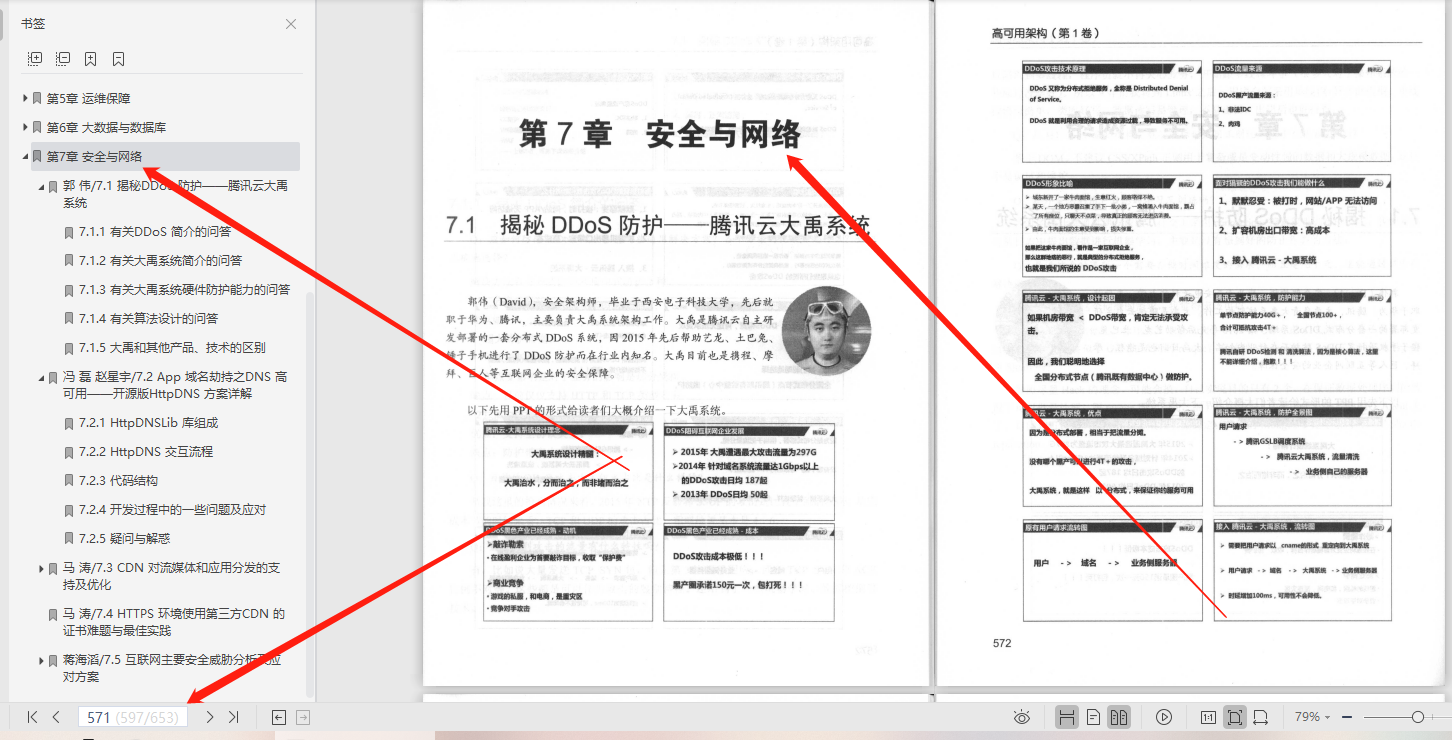Toggle continuous scrolling mode

pos(1067,717)
